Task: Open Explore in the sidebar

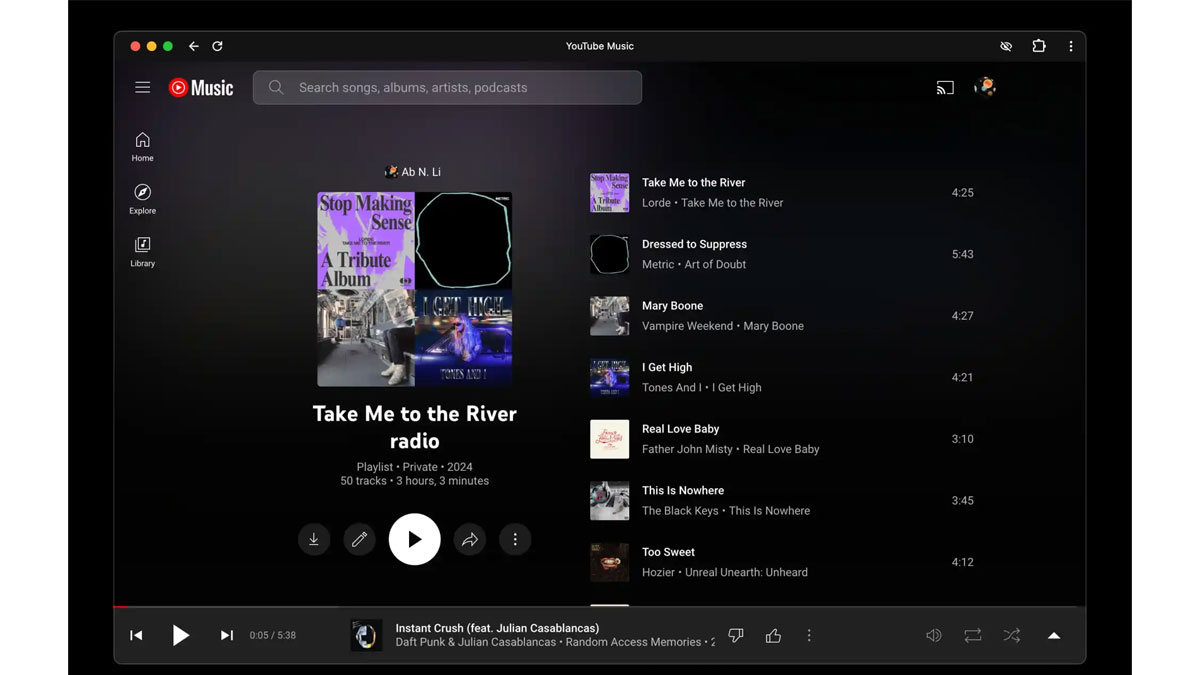Action: [143, 199]
